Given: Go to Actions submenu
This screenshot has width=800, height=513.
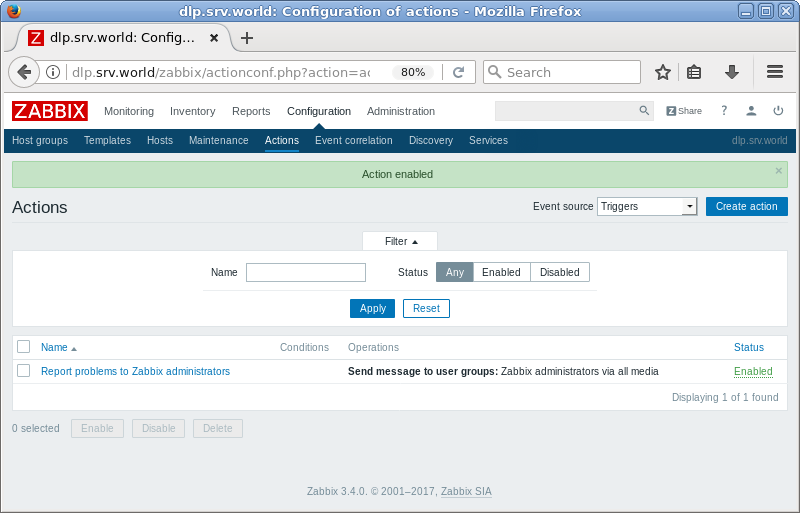Looking at the screenshot, I should (282, 140).
